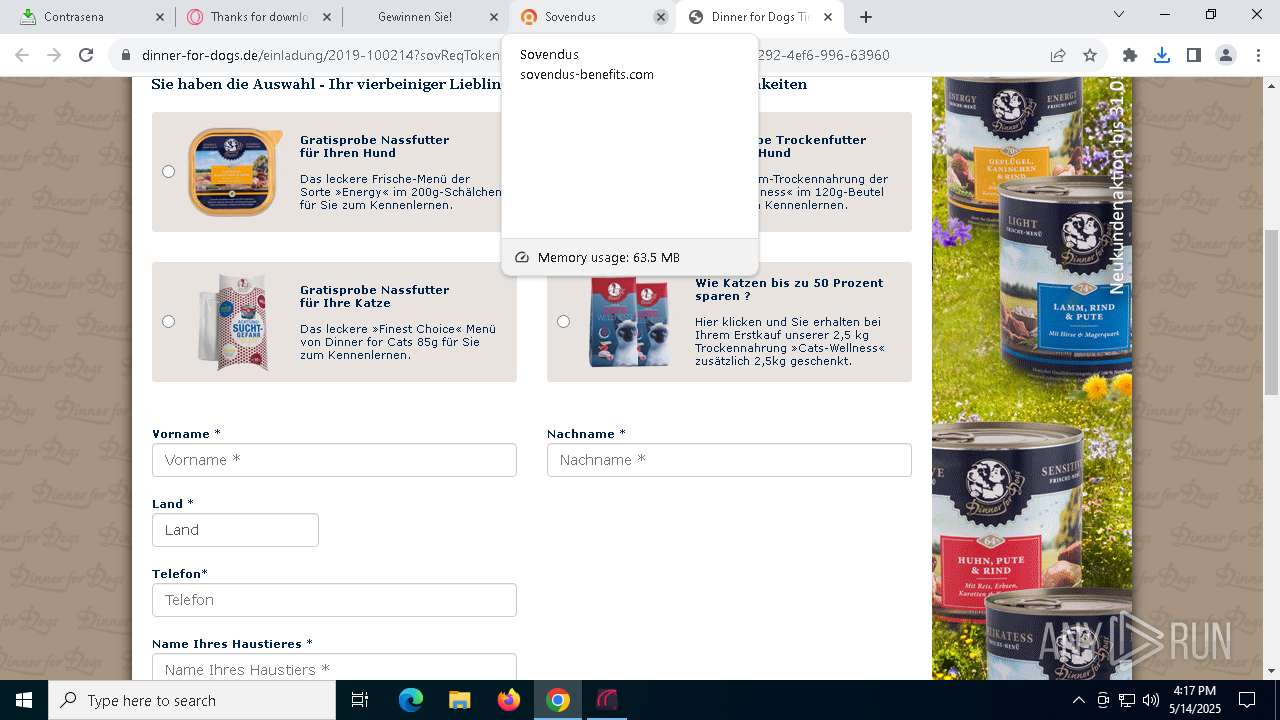Click the address bar URL

tap(515, 55)
